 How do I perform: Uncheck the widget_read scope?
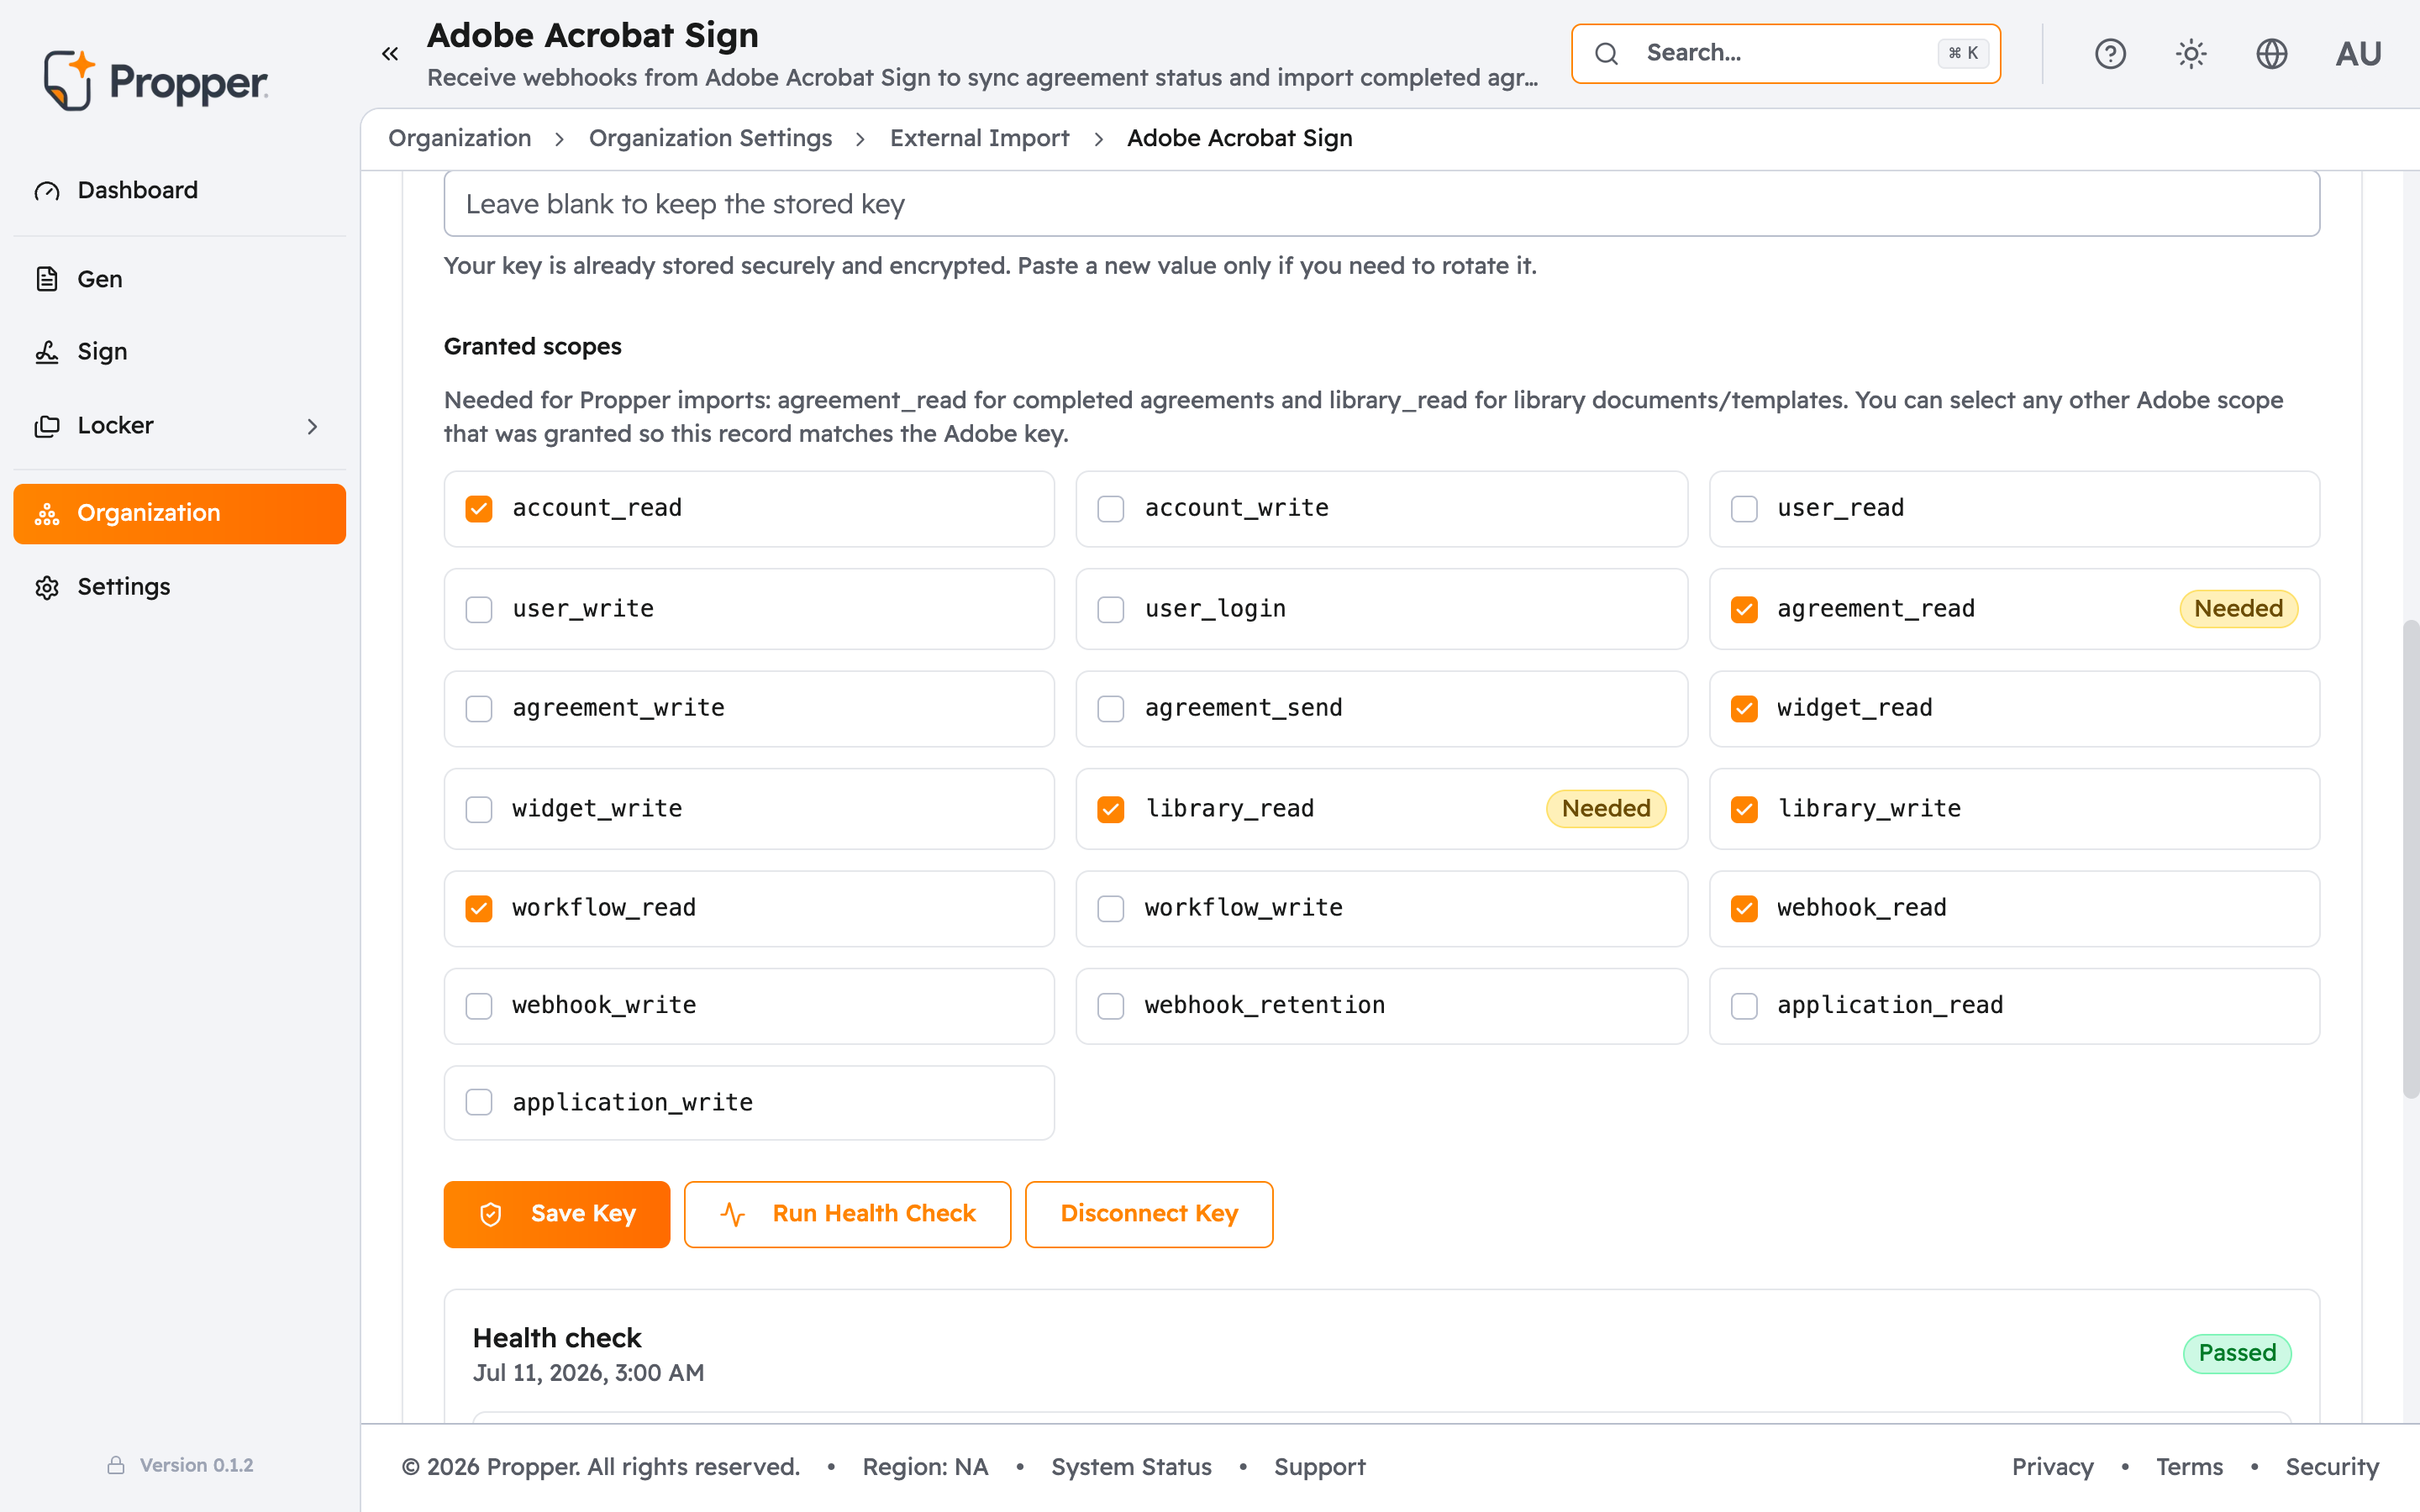point(1744,709)
